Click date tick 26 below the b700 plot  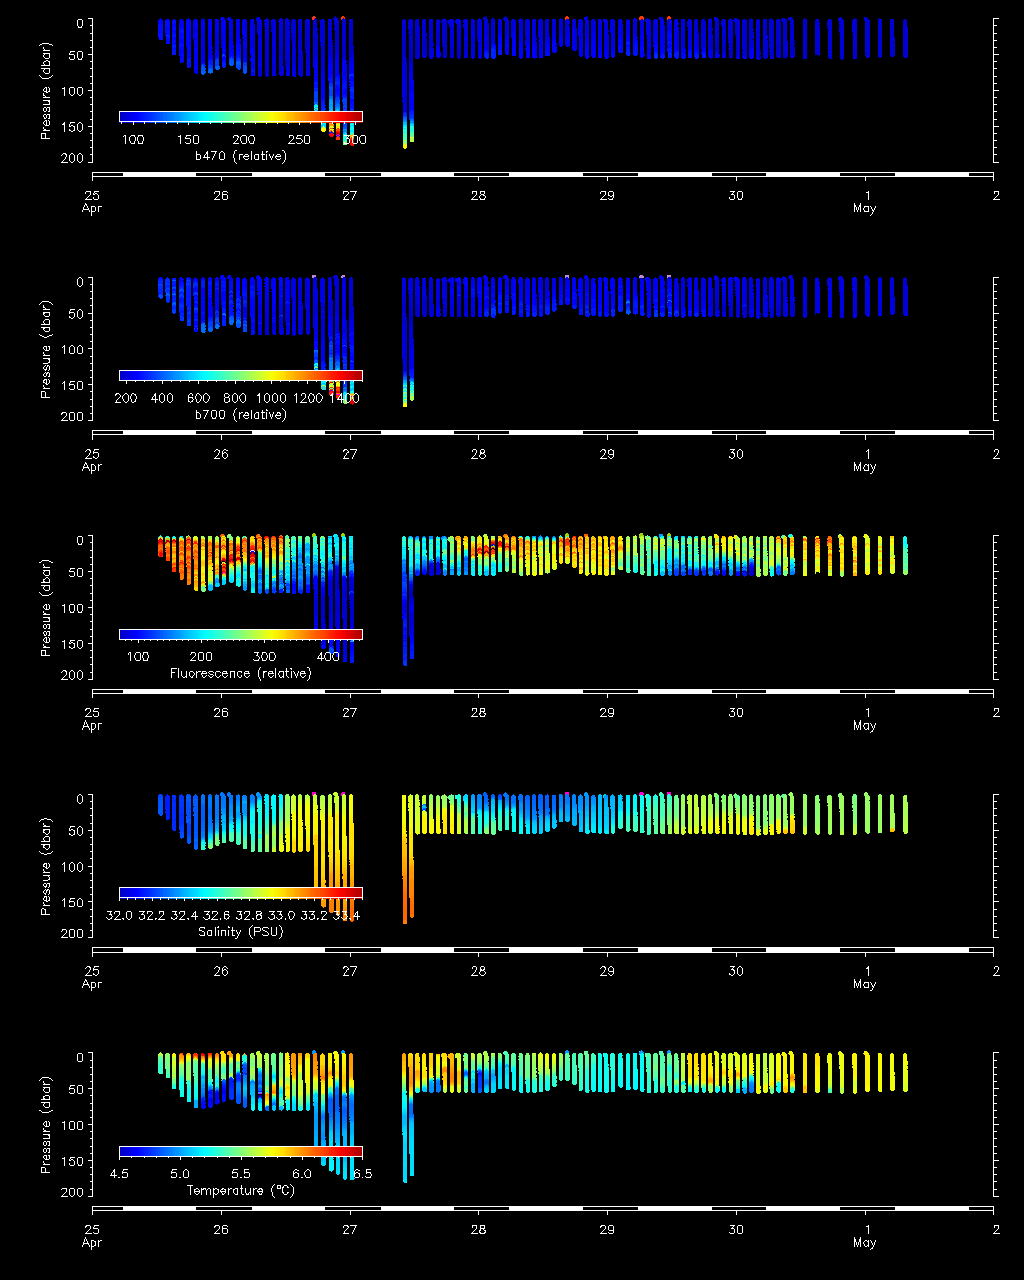pyautogui.click(x=221, y=454)
